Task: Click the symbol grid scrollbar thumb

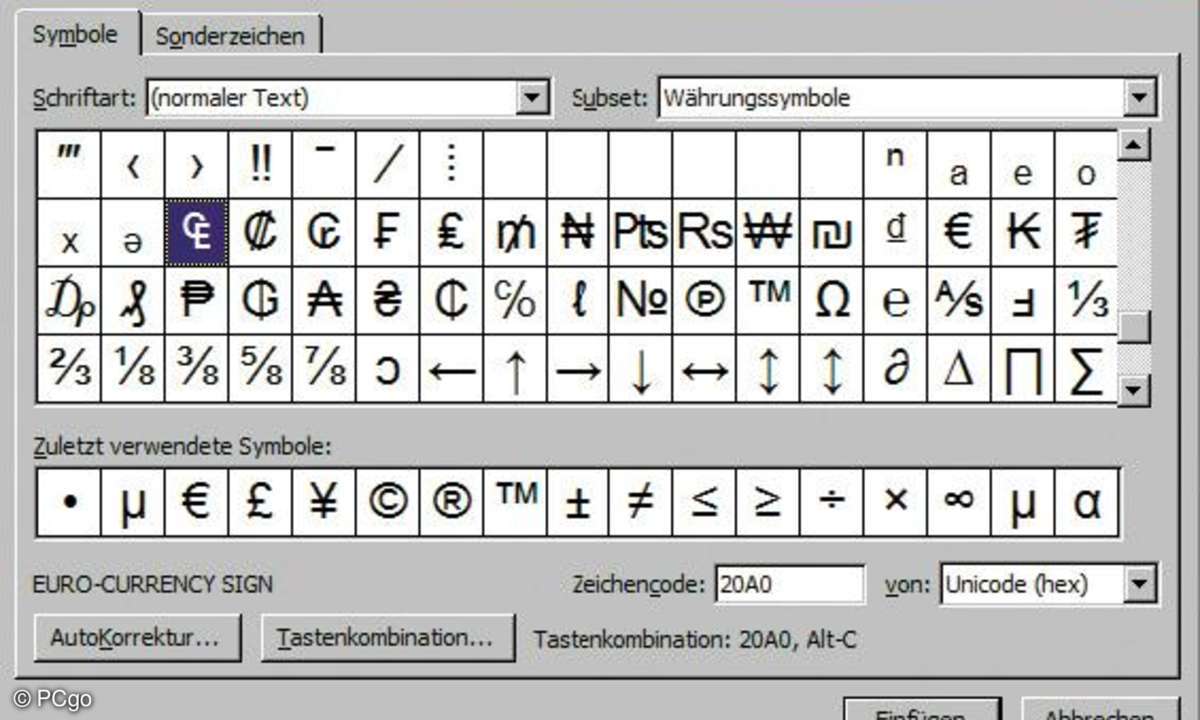Action: coord(1134,328)
